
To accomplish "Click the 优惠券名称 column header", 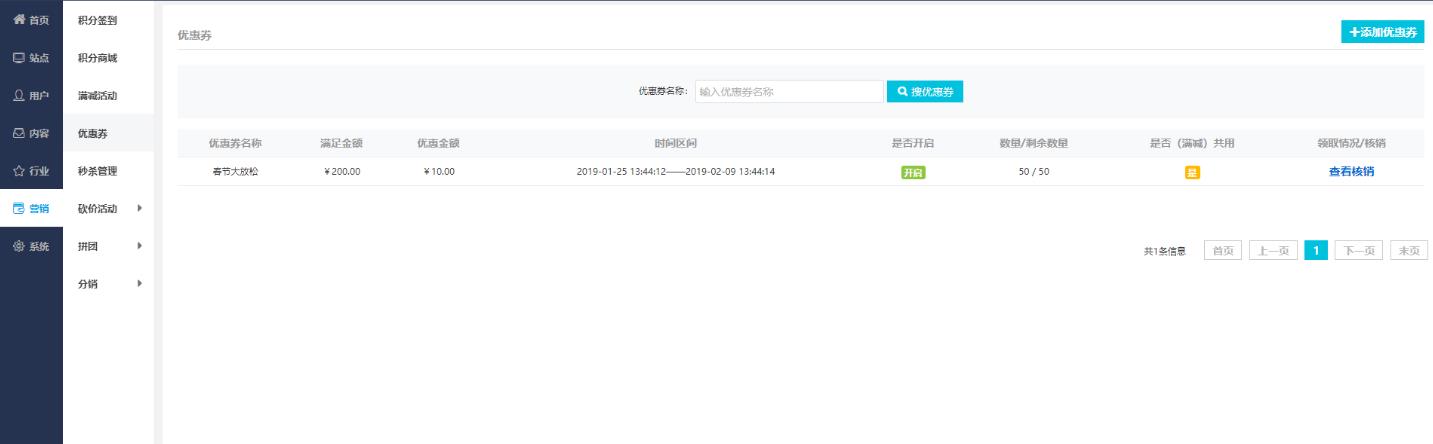I will click(235, 143).
